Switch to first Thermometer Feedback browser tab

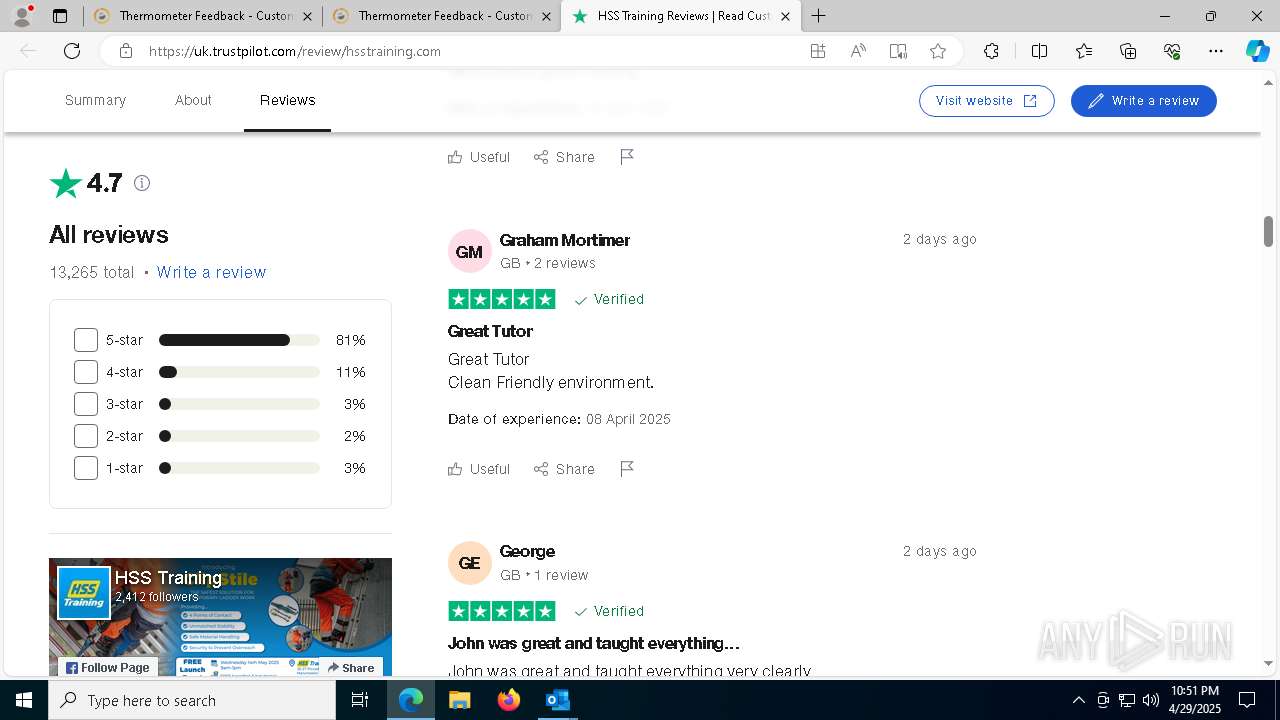202,16
